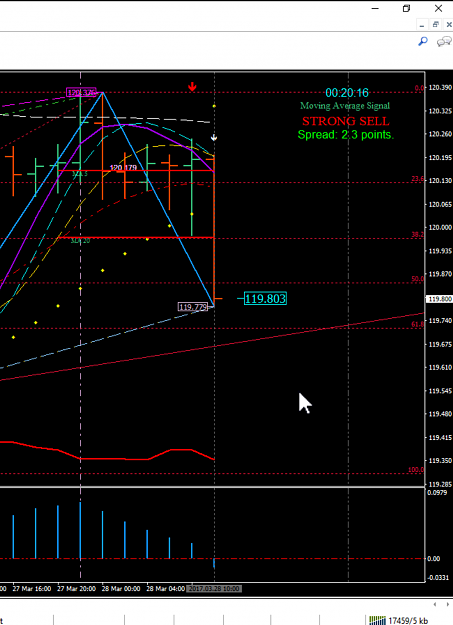
Task: Select the cyan 119.803 price label
Action: point(265,299)
